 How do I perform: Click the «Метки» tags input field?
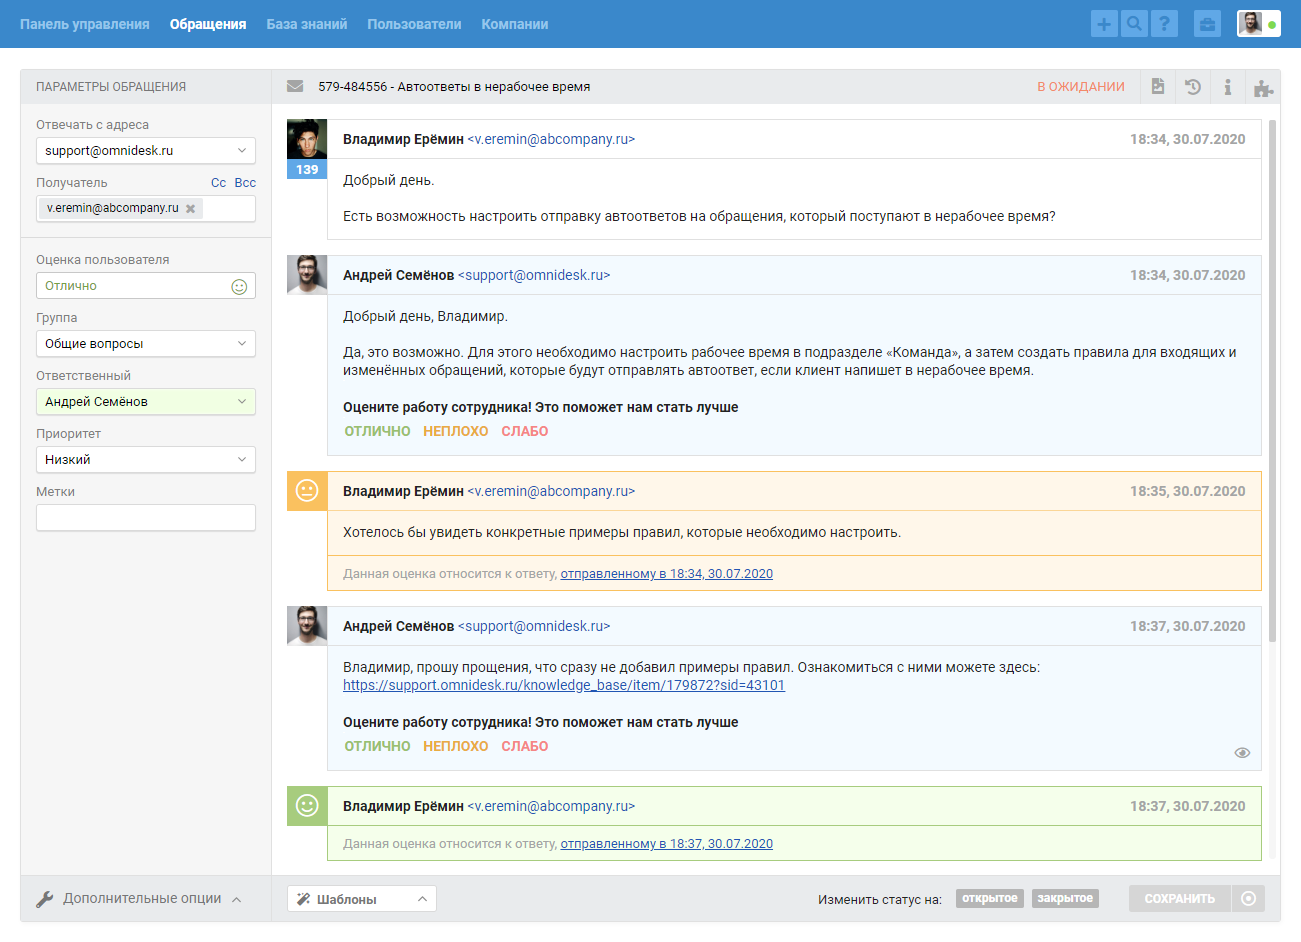point(146,518)
